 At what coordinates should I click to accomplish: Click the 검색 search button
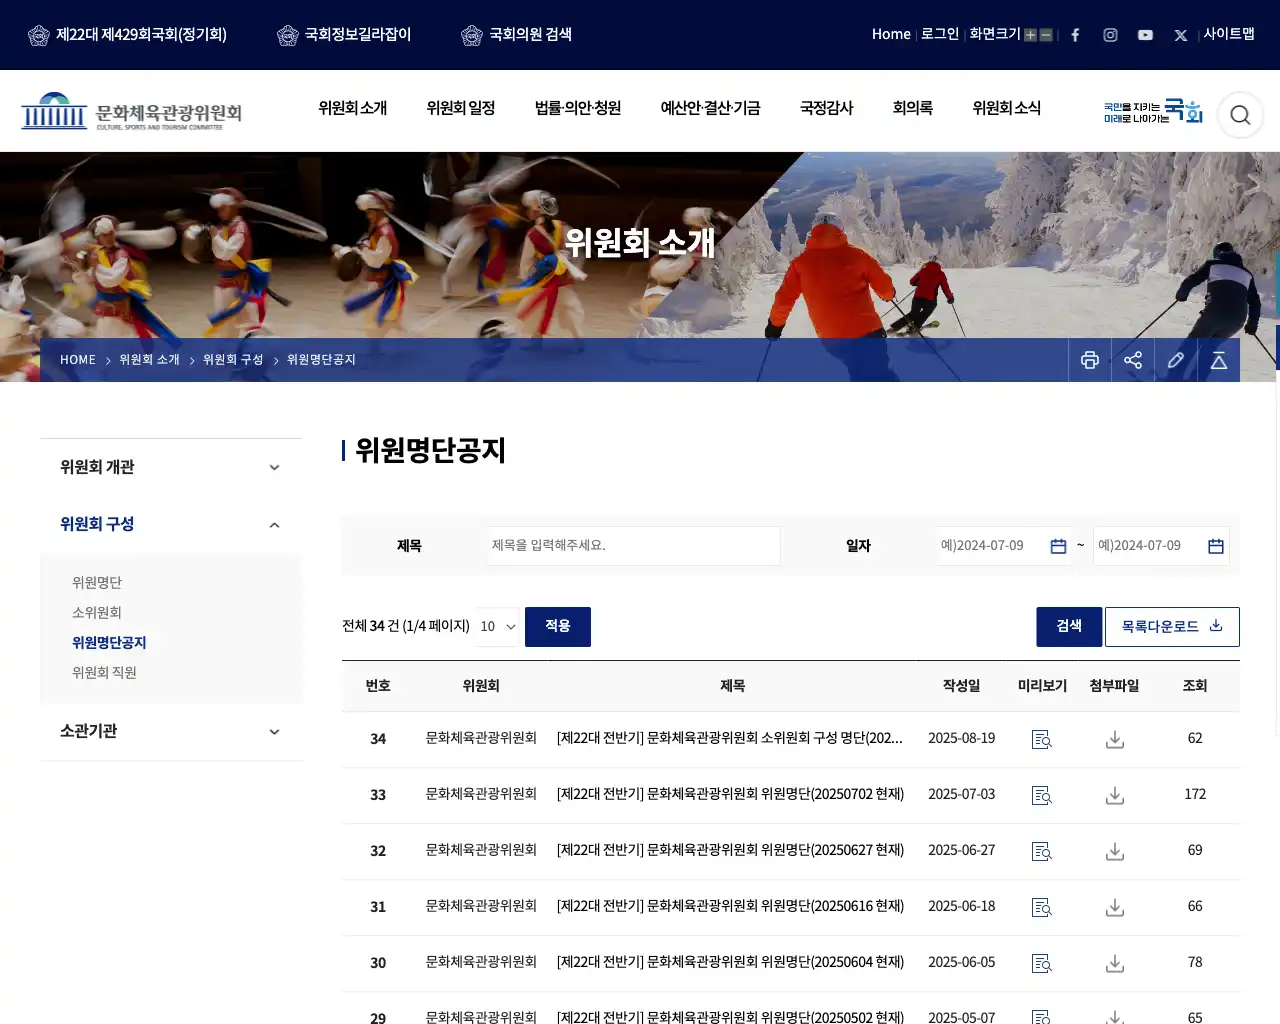point(1069,627)
